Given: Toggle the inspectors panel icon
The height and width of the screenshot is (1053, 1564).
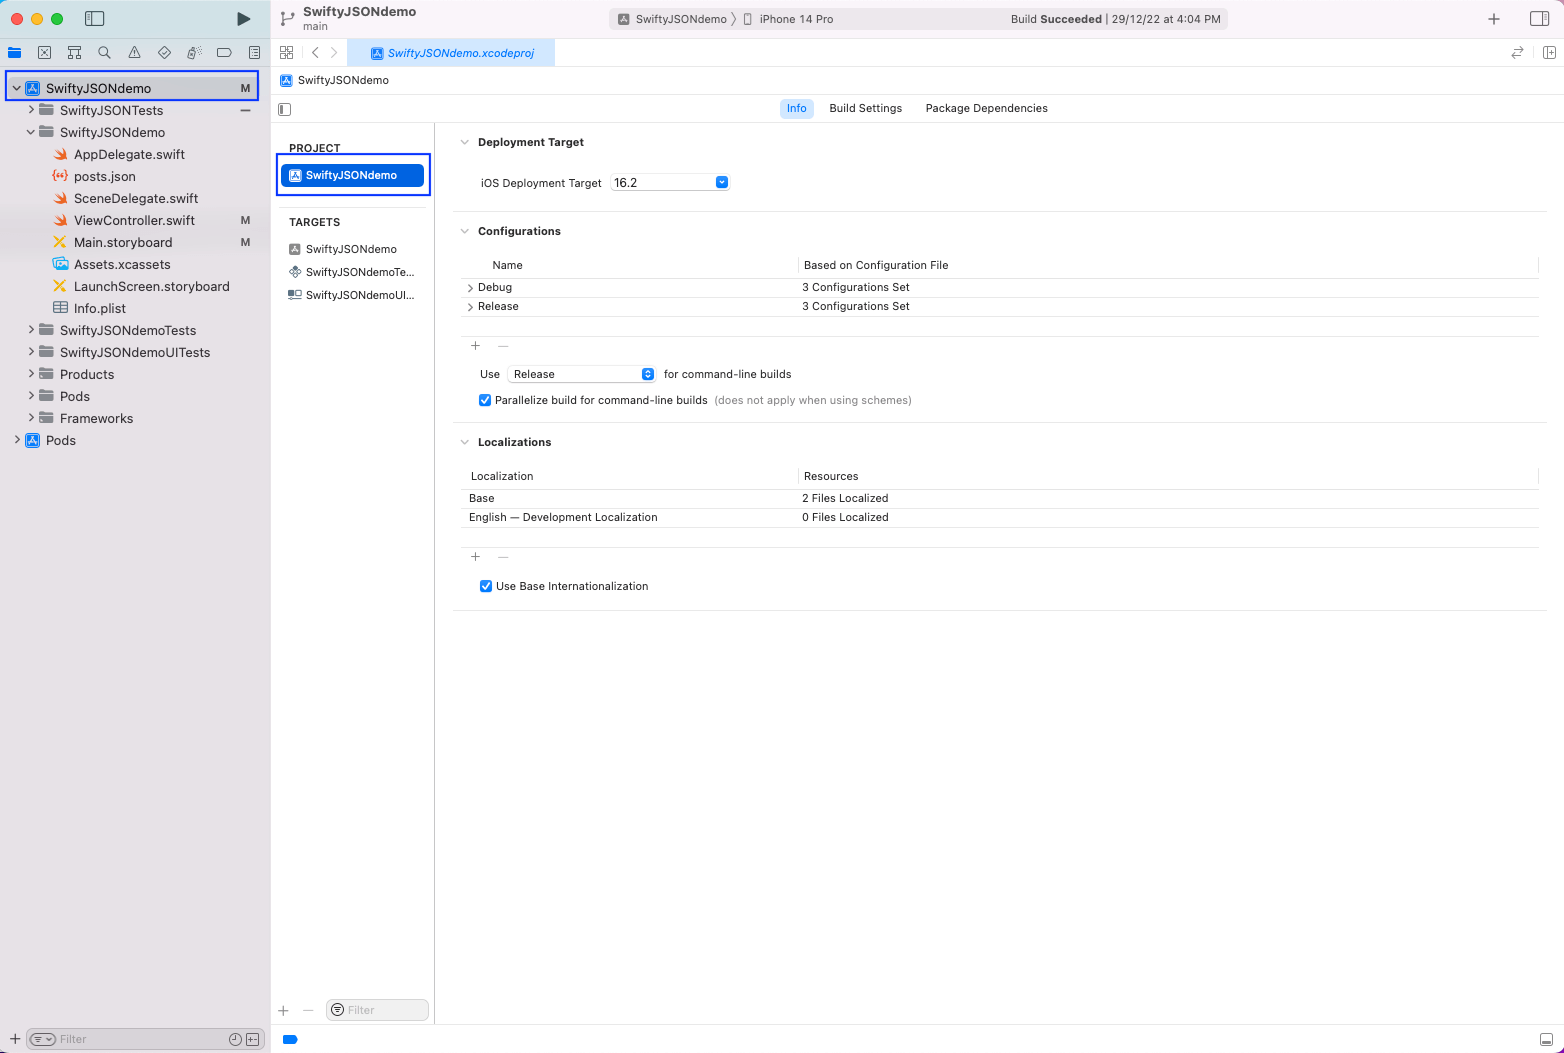Looking at the screenshot, I should pyautogui.click(x=1539, y=19).
